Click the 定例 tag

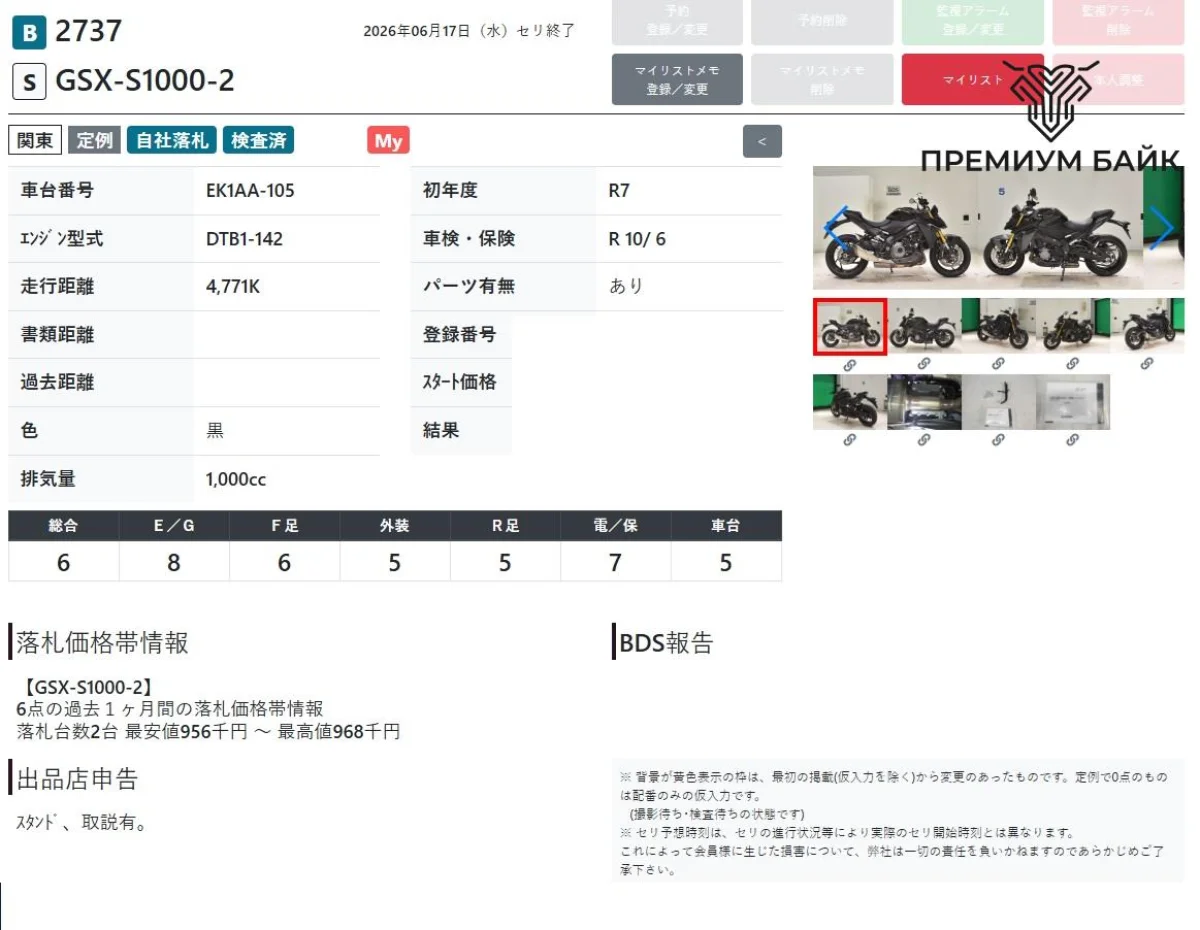pos(95,141)
